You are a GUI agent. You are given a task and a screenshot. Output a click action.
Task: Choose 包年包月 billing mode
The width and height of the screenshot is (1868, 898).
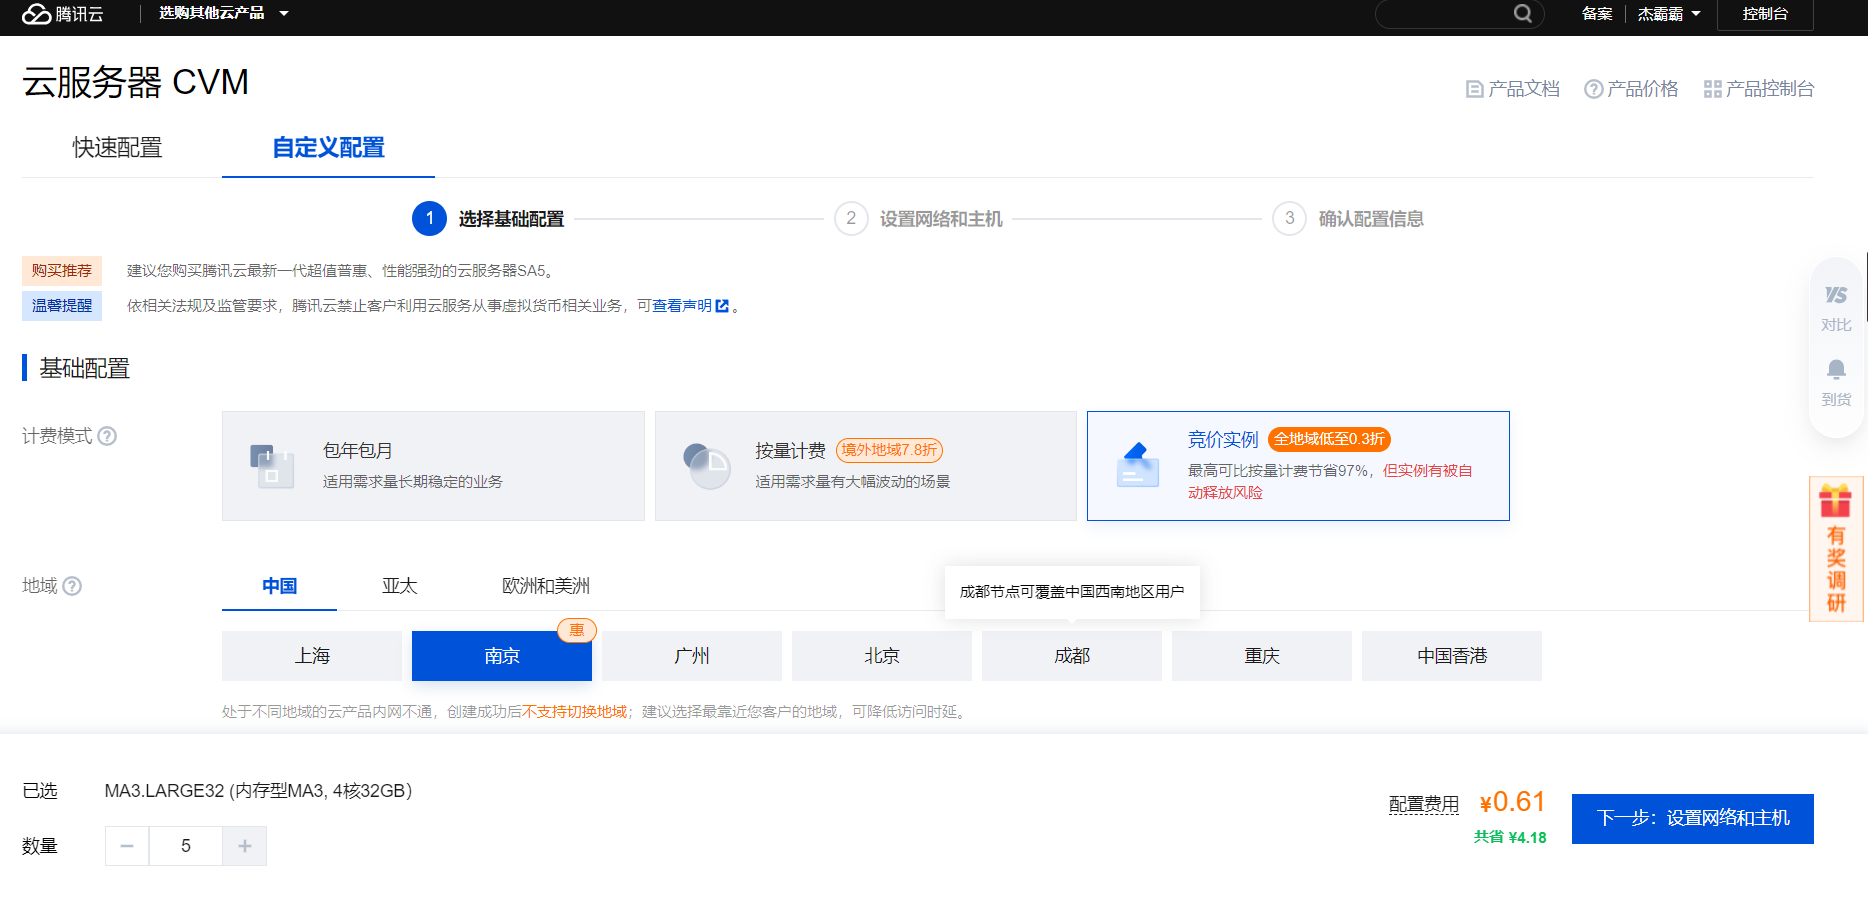pyautogui.click(x=433, y=466)
